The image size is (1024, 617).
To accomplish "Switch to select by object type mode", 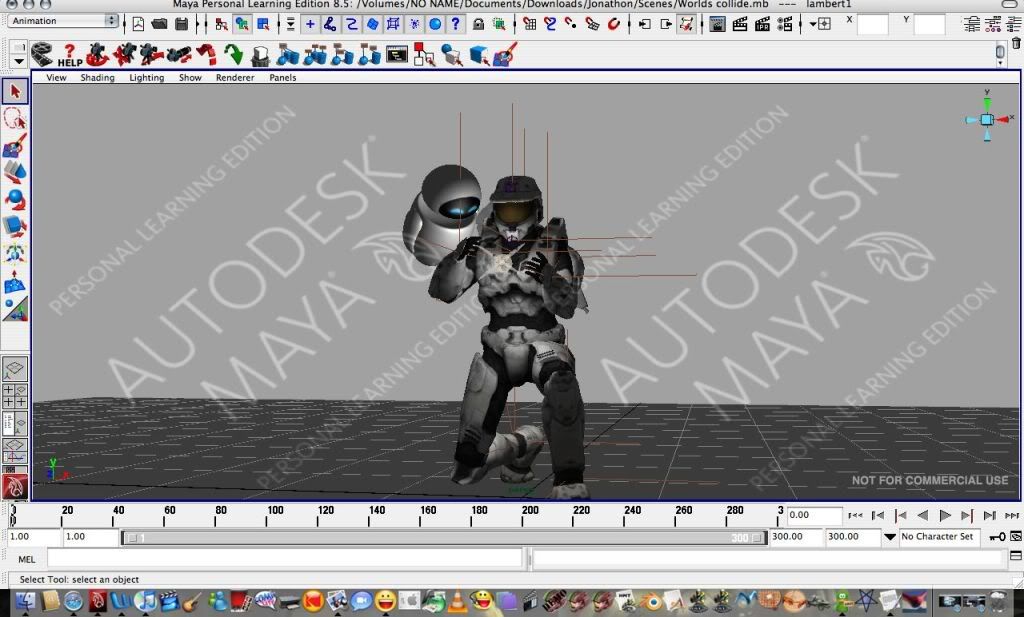I will 242,24.
